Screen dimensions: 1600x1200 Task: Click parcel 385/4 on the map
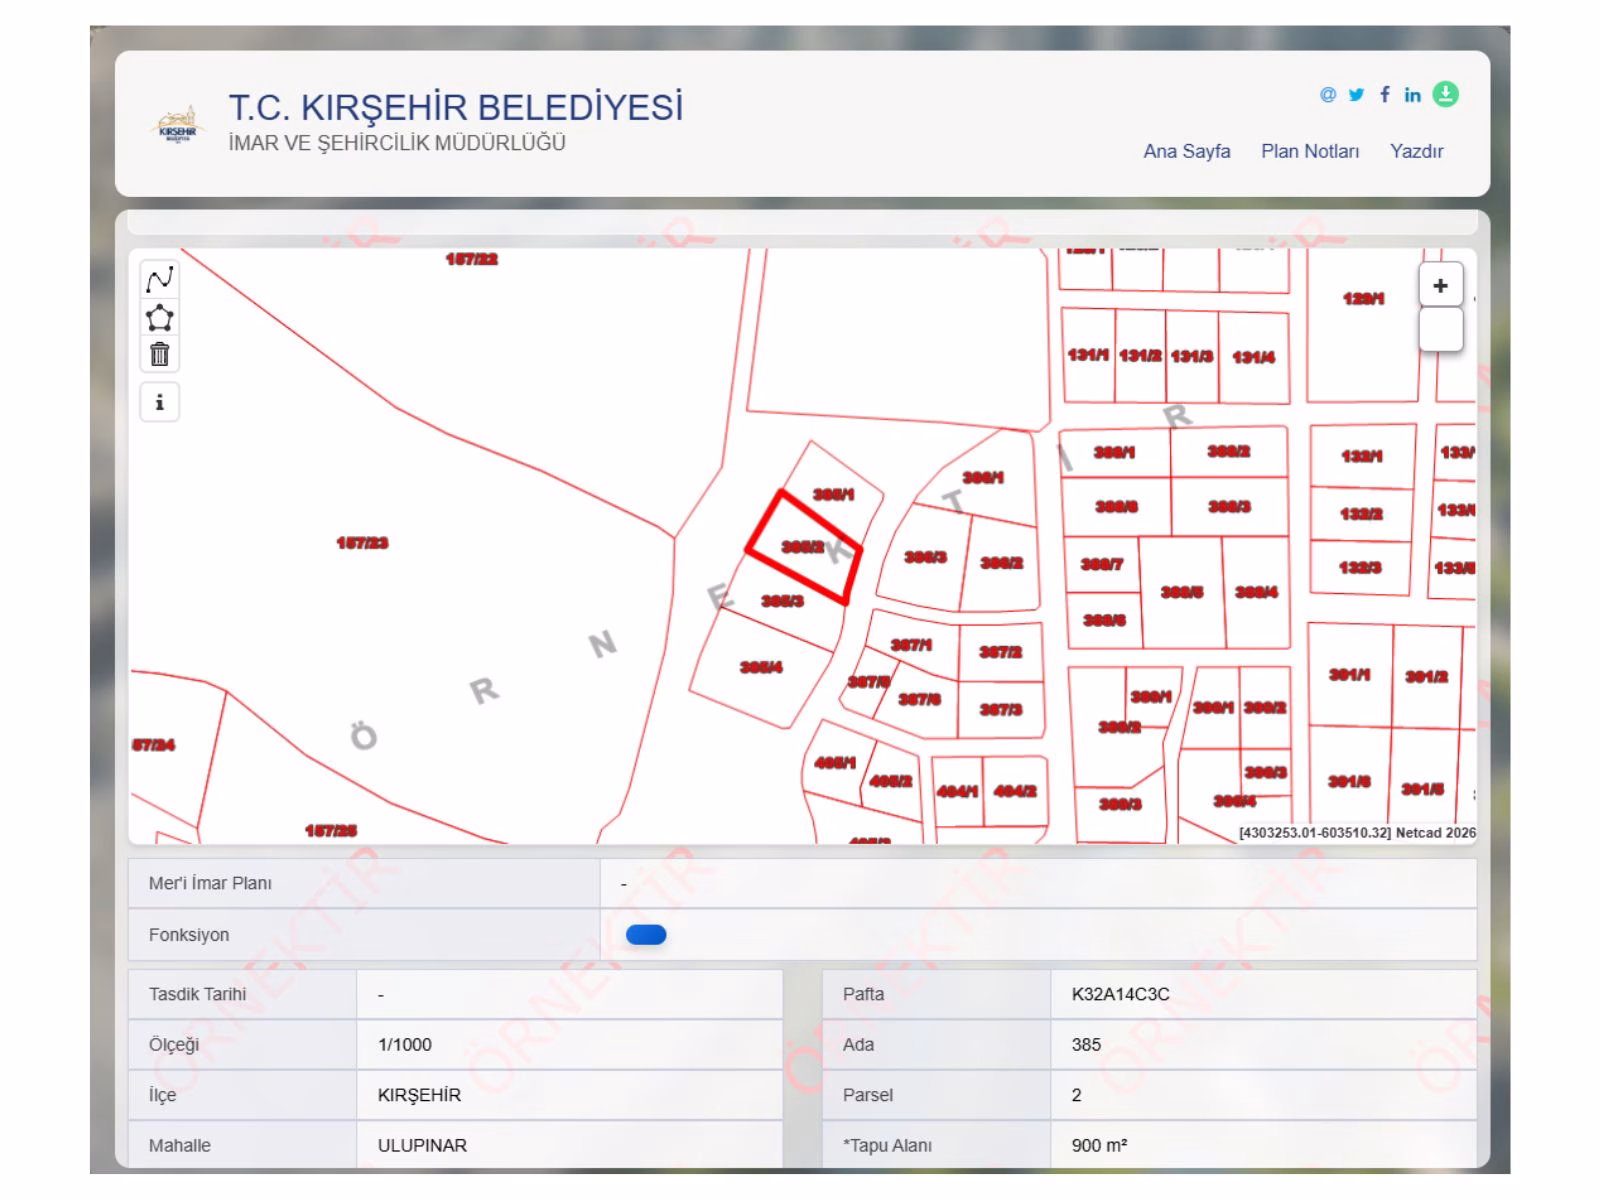point(762,667)
